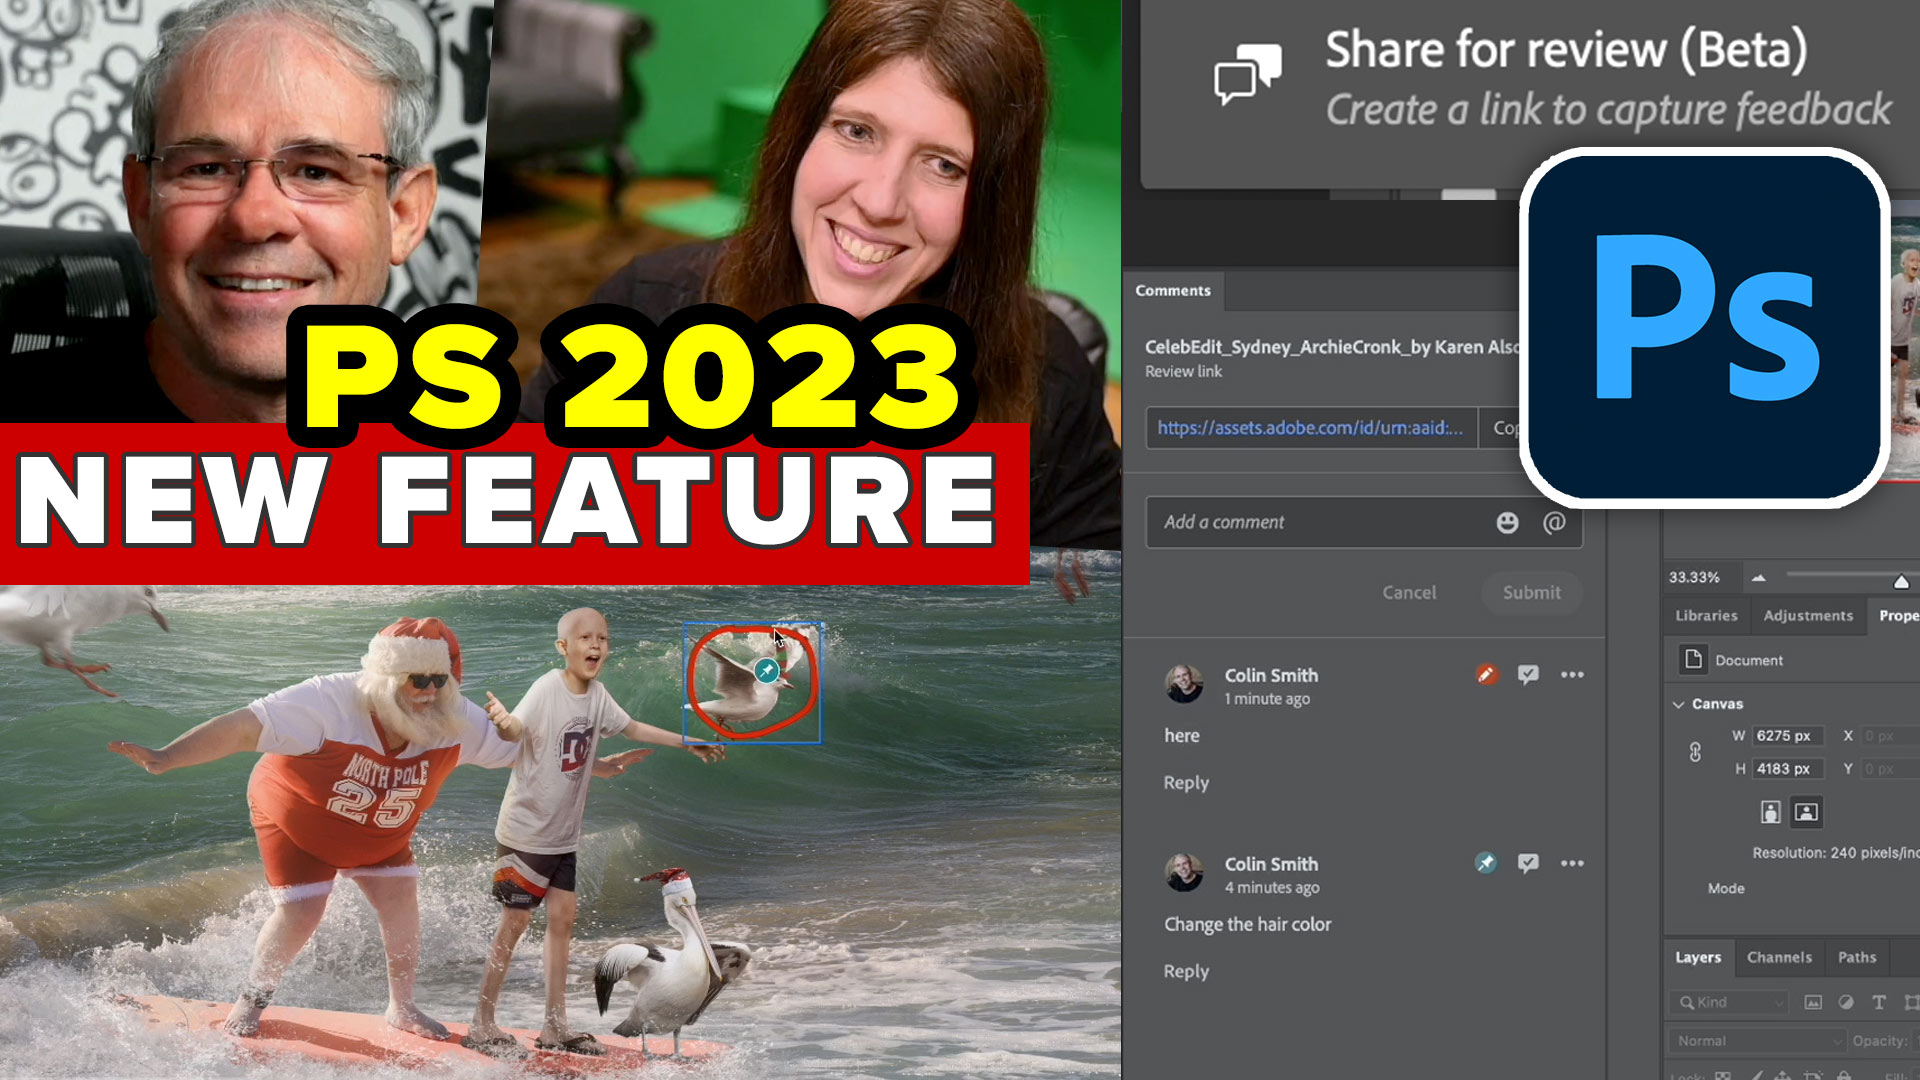Click the zoom out mountain icon
The width and height of the screenshot is (1920, 1080).
(1758, 578)
